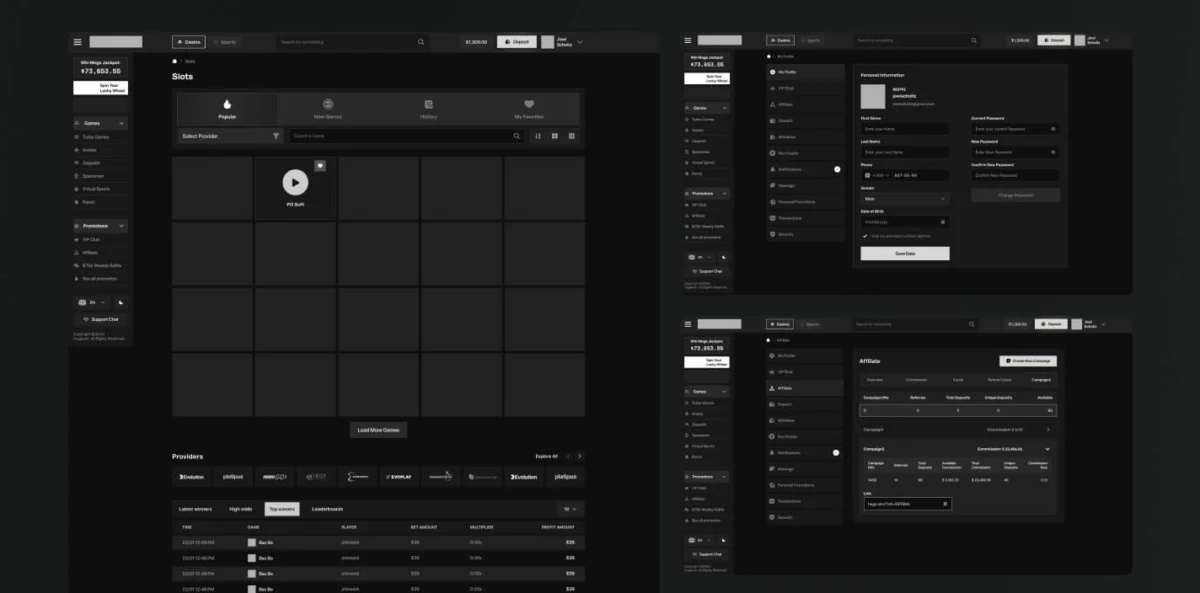Click Confirm New Password field

(1015, 175)
